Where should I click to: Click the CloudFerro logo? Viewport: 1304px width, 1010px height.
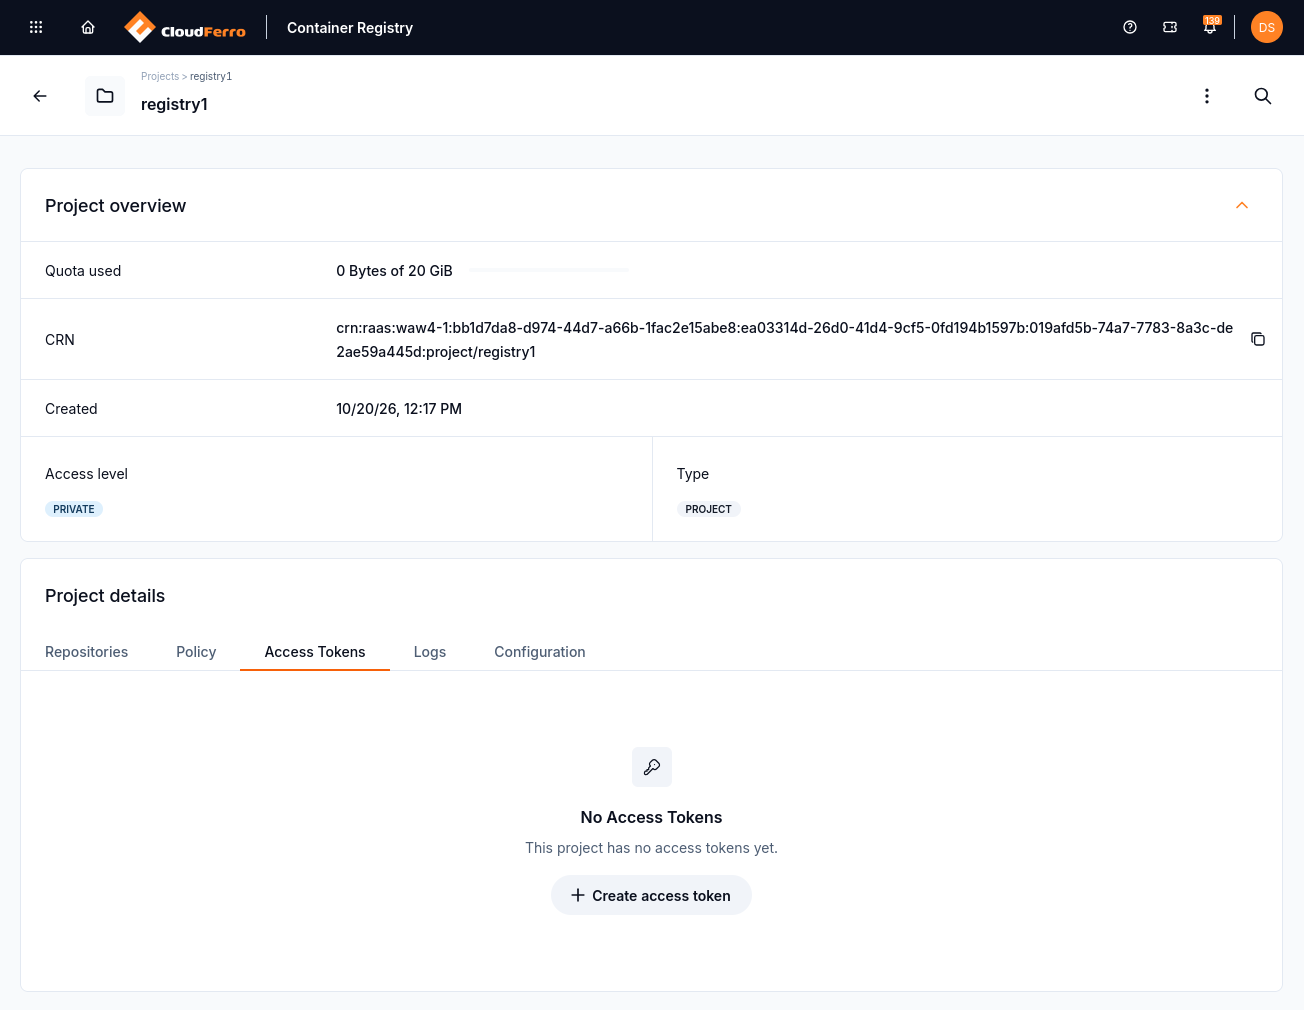tap(185, 27)
